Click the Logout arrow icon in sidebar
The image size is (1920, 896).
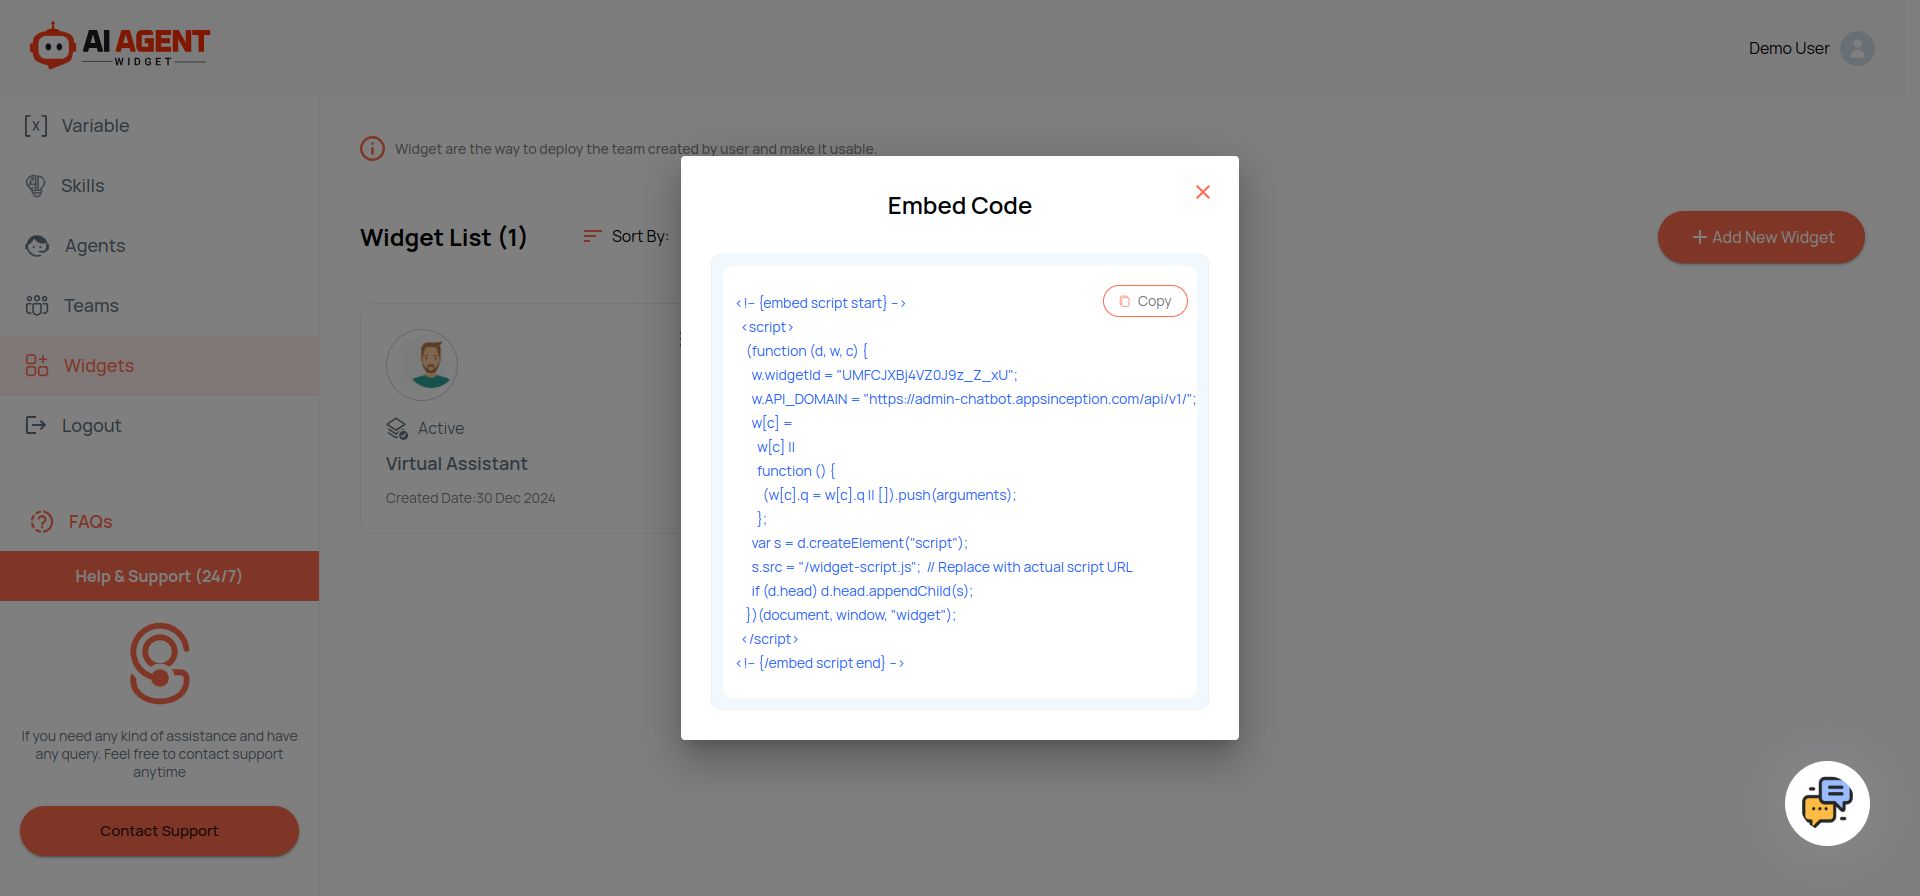click(36, 426)
